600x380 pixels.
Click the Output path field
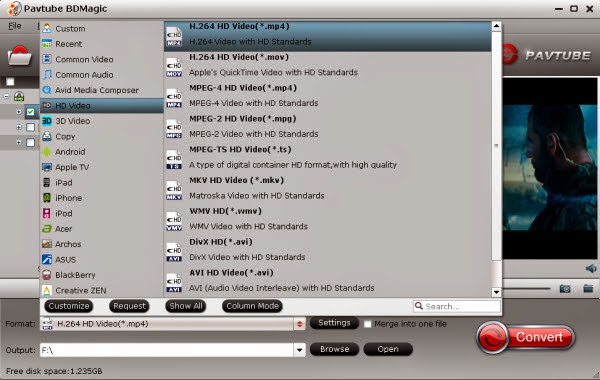click(x=167, y=350)
